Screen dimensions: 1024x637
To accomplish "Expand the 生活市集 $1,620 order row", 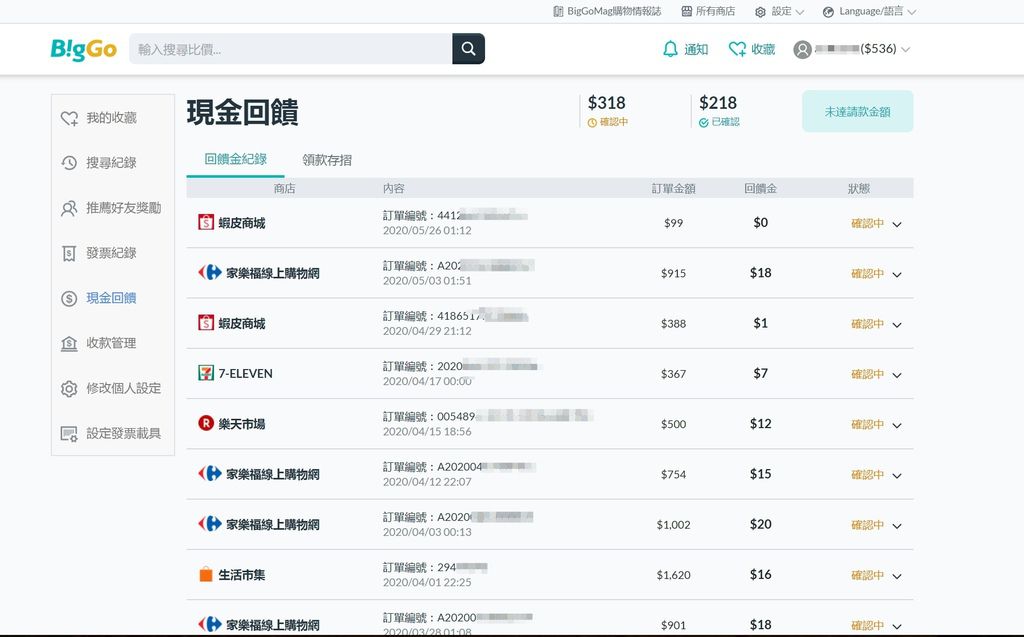I will [897, 576].
